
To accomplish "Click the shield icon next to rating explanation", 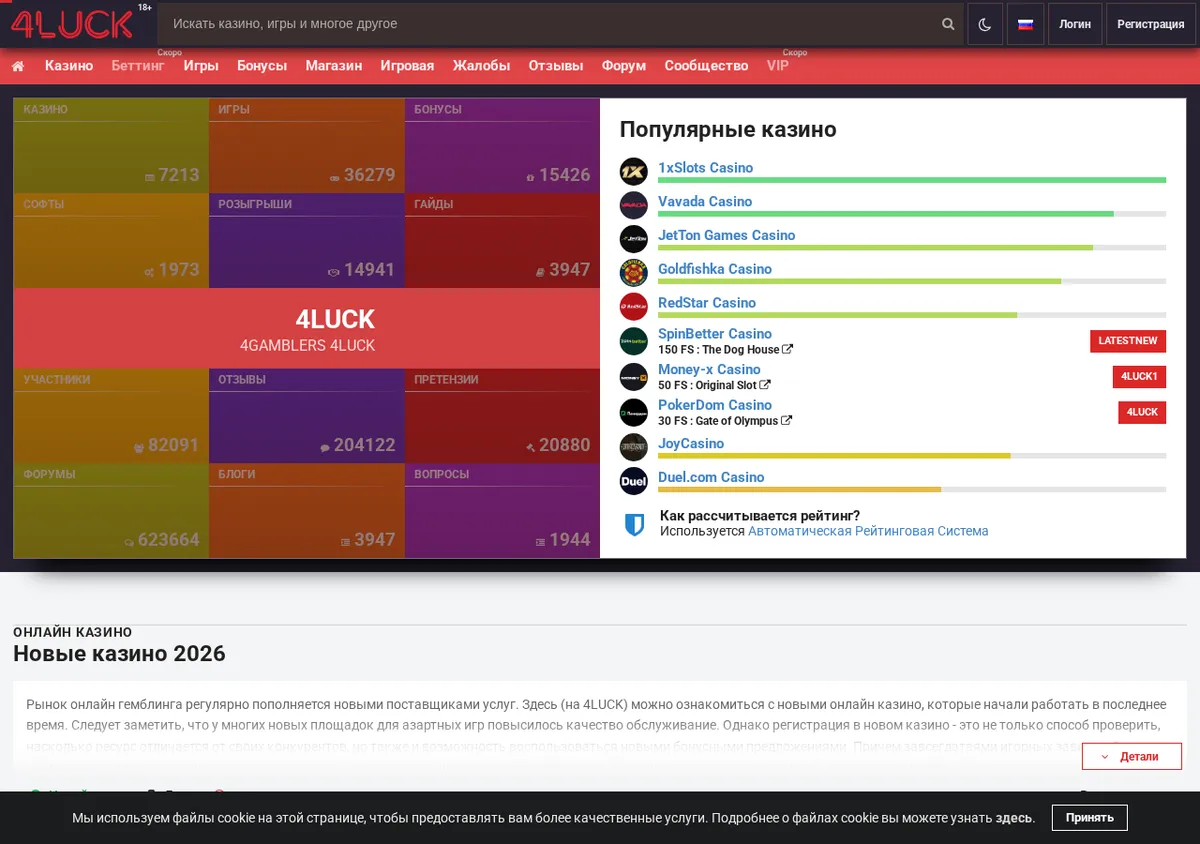I will point(634,525).
